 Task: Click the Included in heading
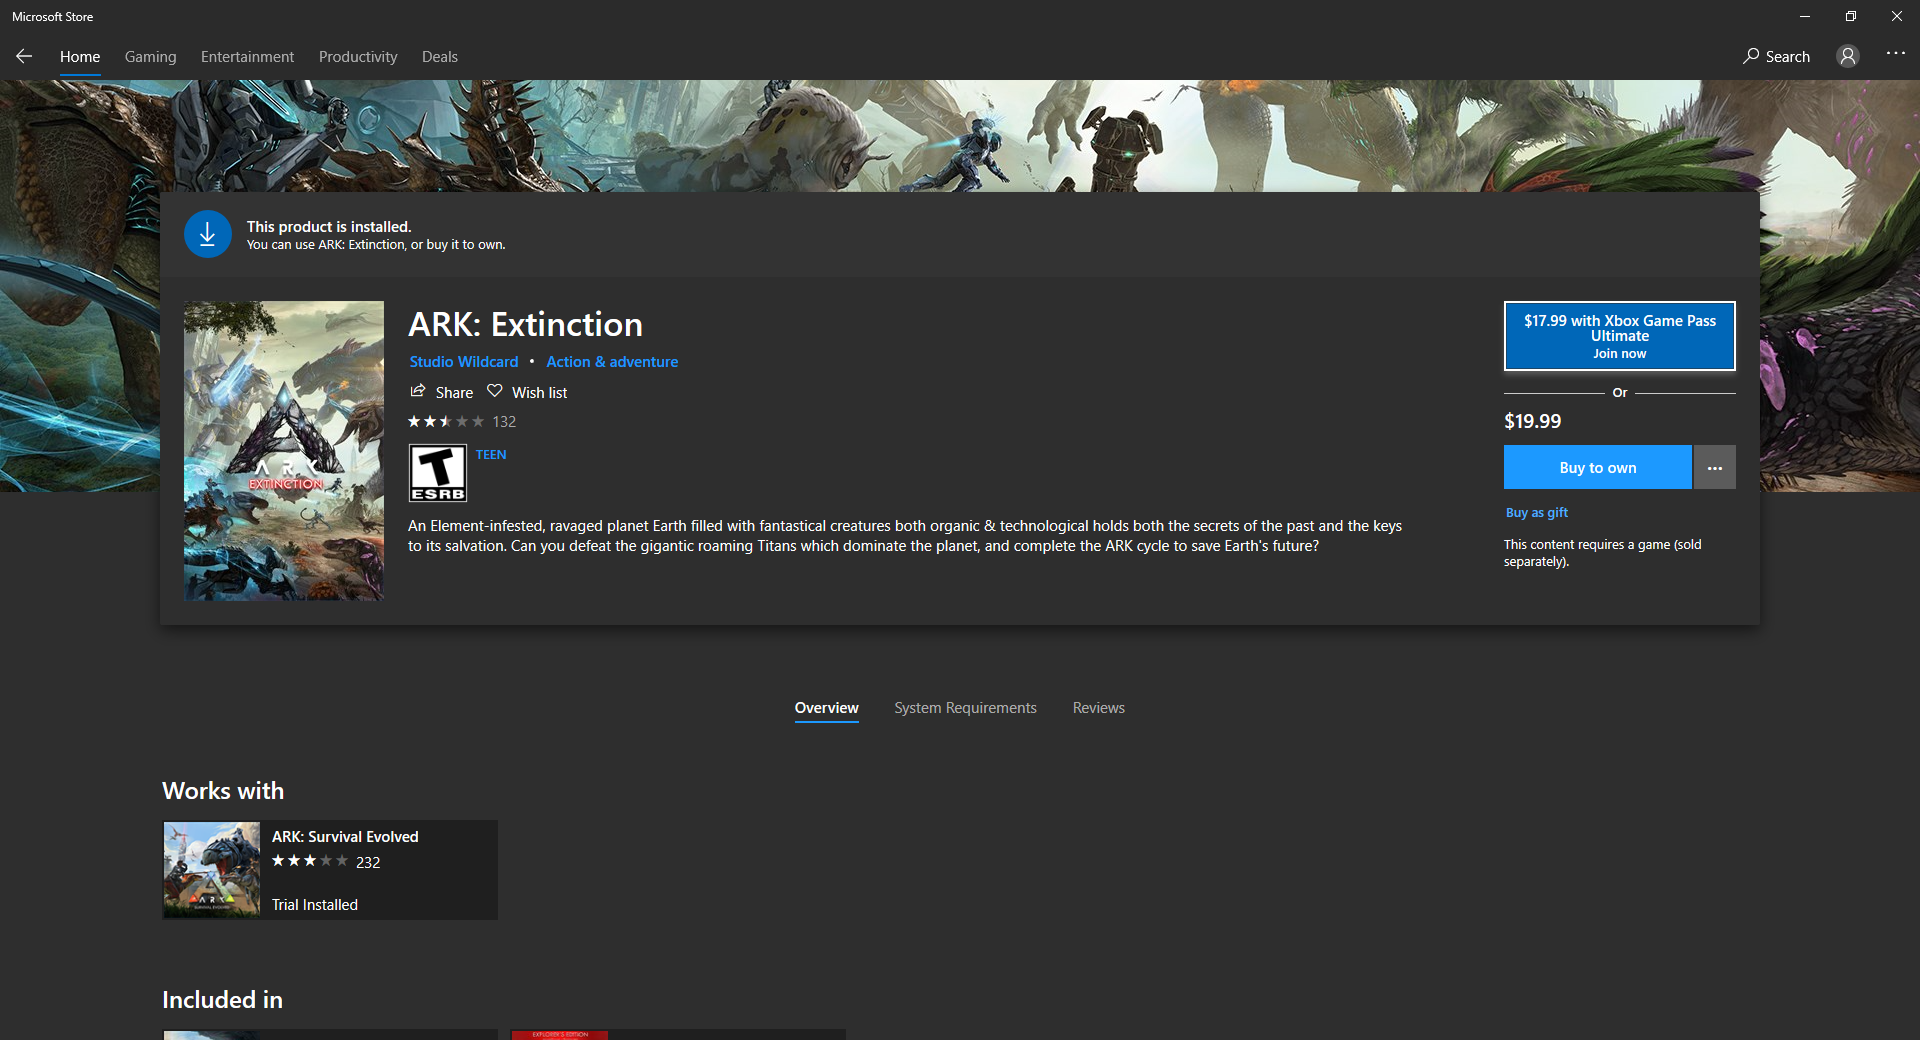coord(222,1000)
